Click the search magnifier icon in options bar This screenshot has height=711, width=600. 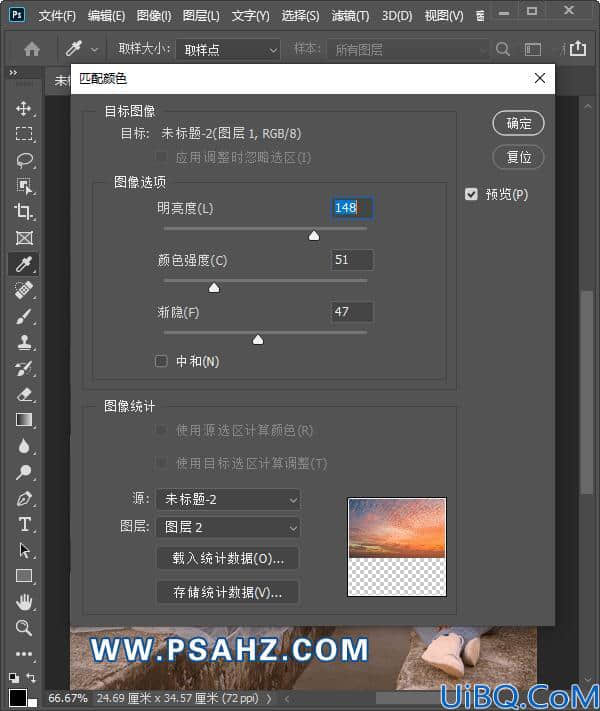coord(502,49)
